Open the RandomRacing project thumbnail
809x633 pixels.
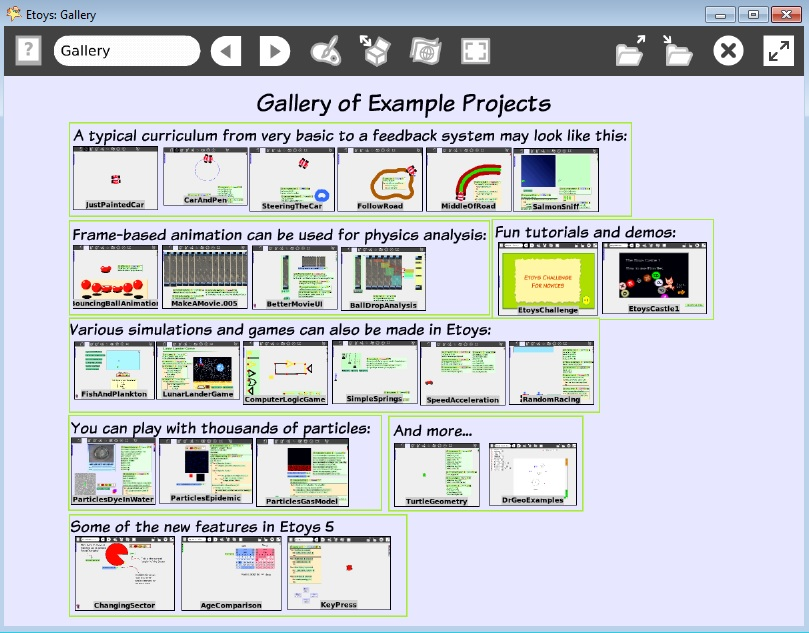coord(552,373)
